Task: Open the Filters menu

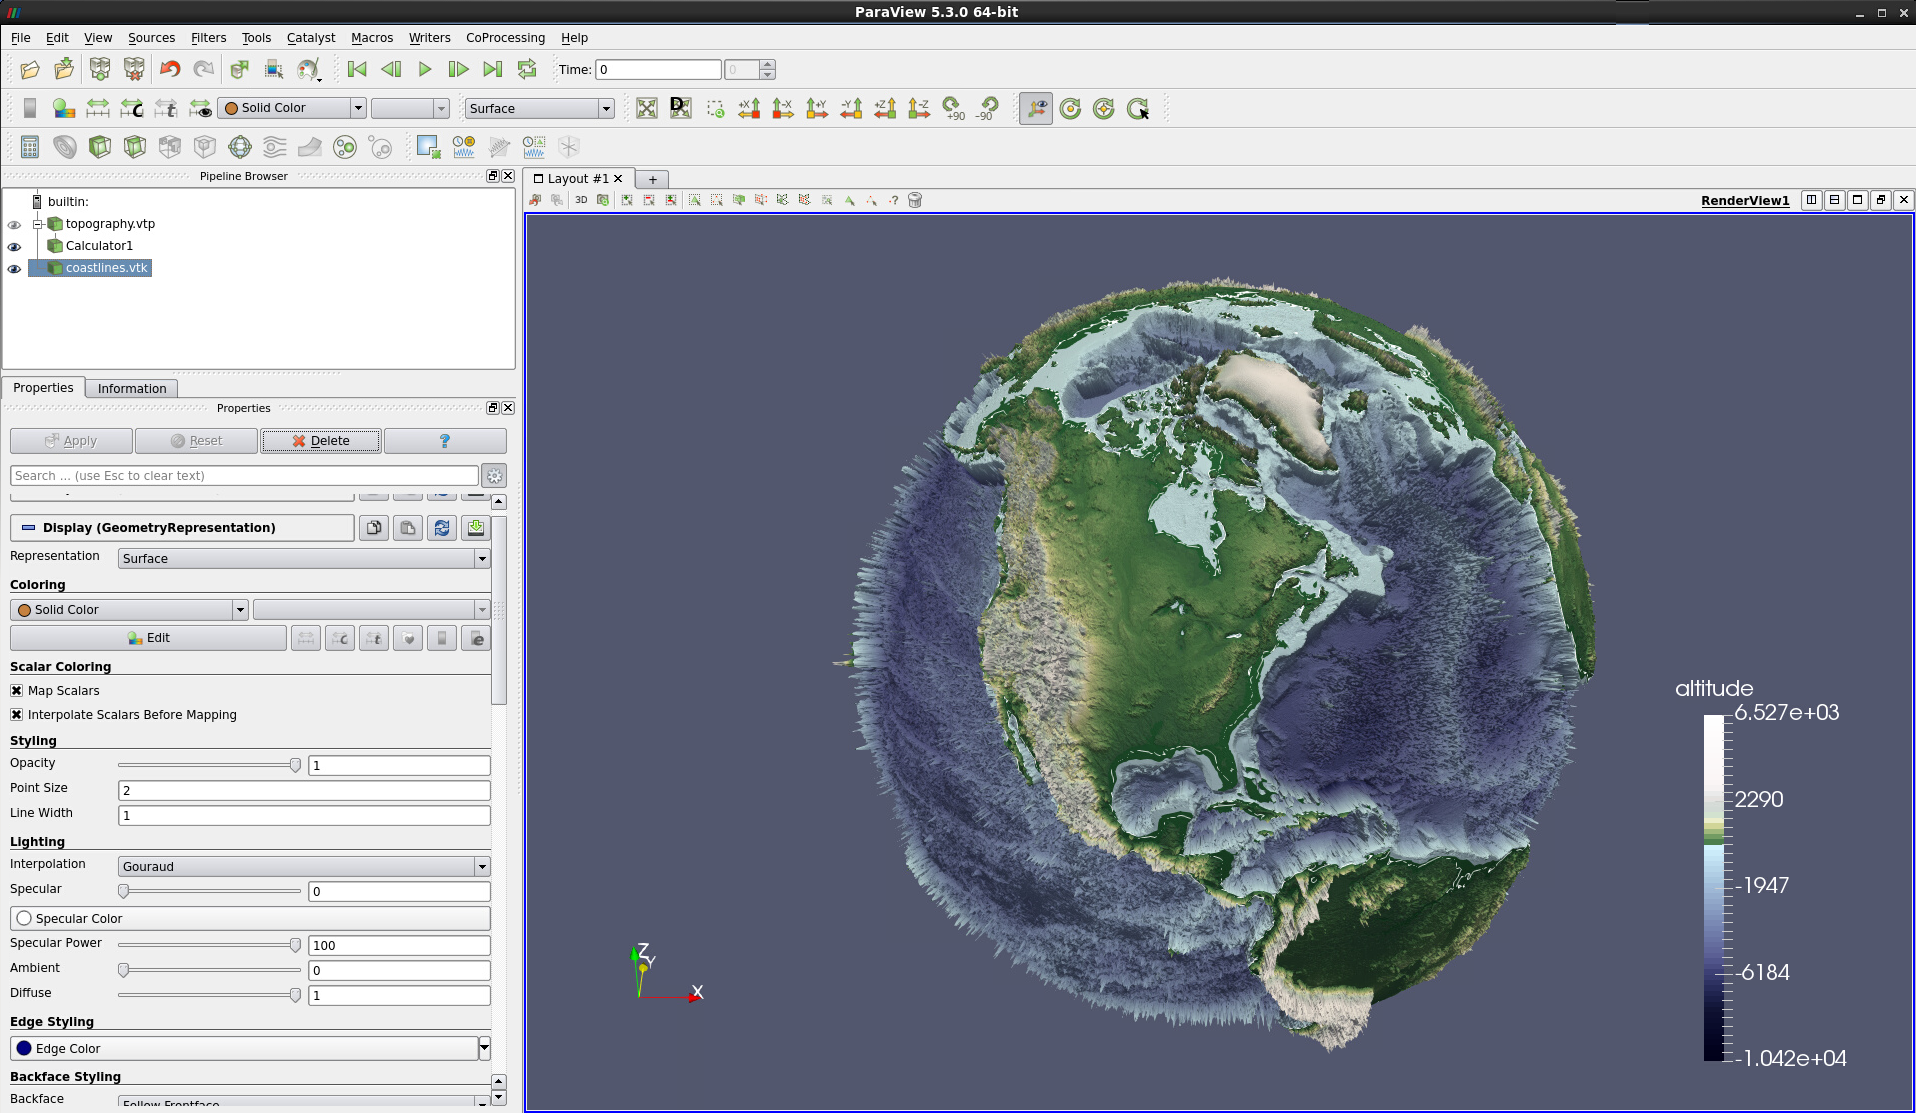Action: coord(208,38)
